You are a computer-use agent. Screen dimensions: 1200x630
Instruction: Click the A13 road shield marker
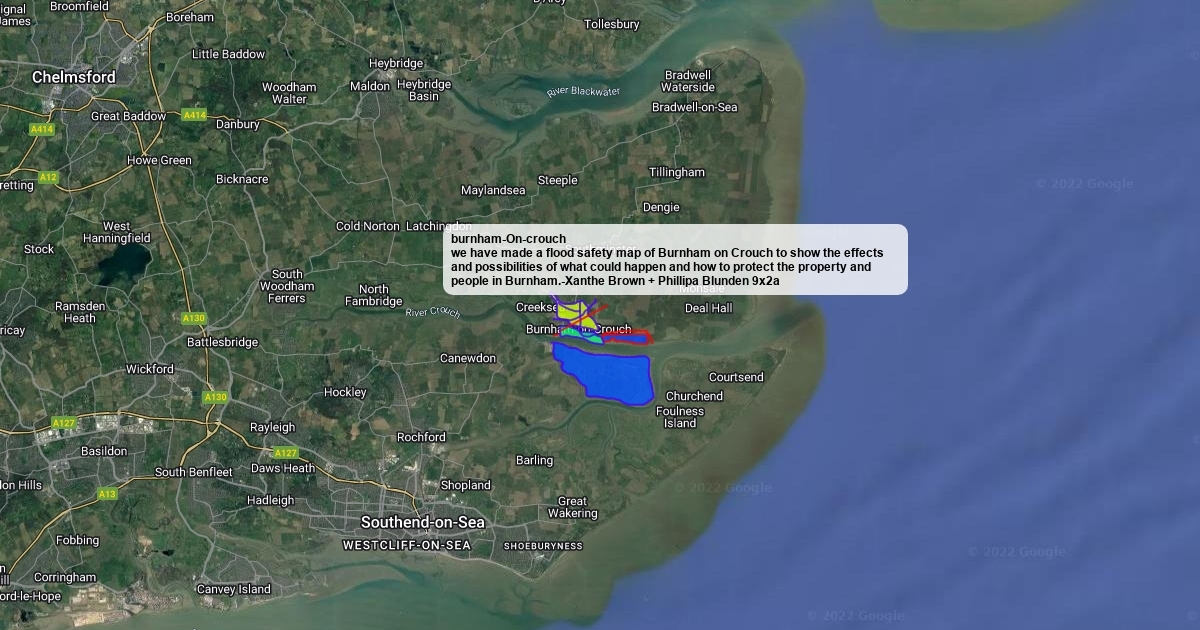pos(107,494)
